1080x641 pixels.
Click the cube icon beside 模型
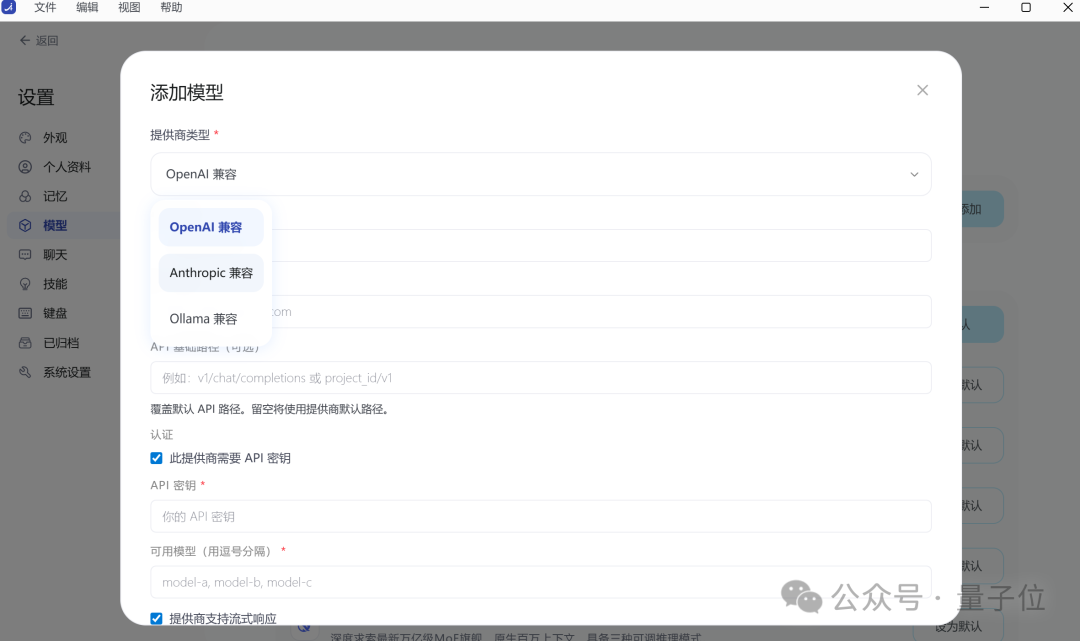coord(25,226)
